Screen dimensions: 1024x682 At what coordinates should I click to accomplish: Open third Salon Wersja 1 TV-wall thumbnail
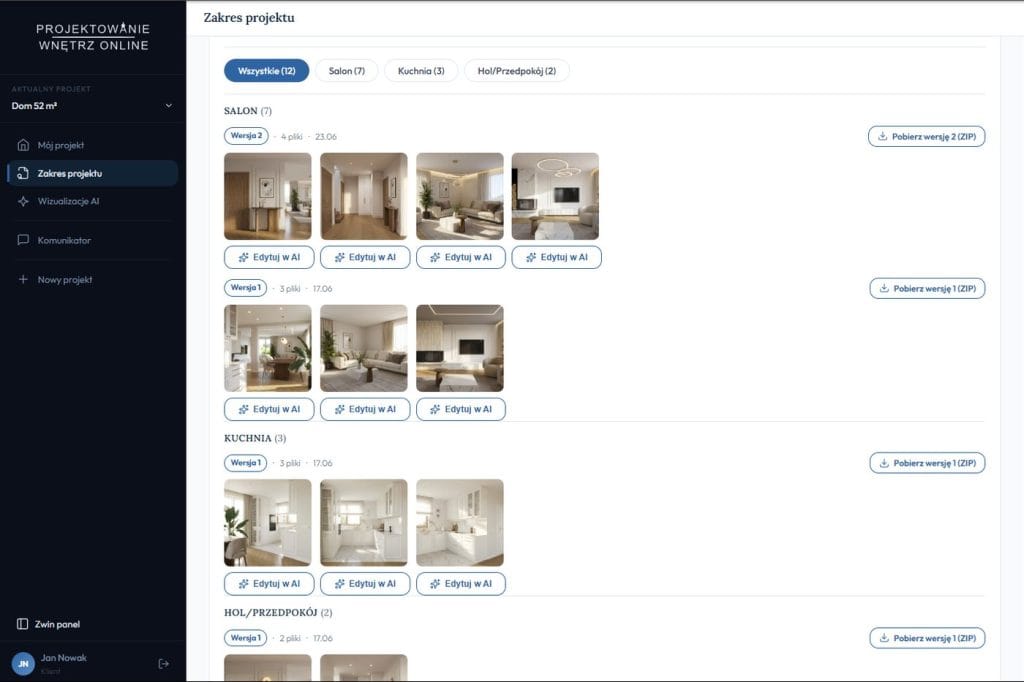pyautogui.click(x=460, y=348)
